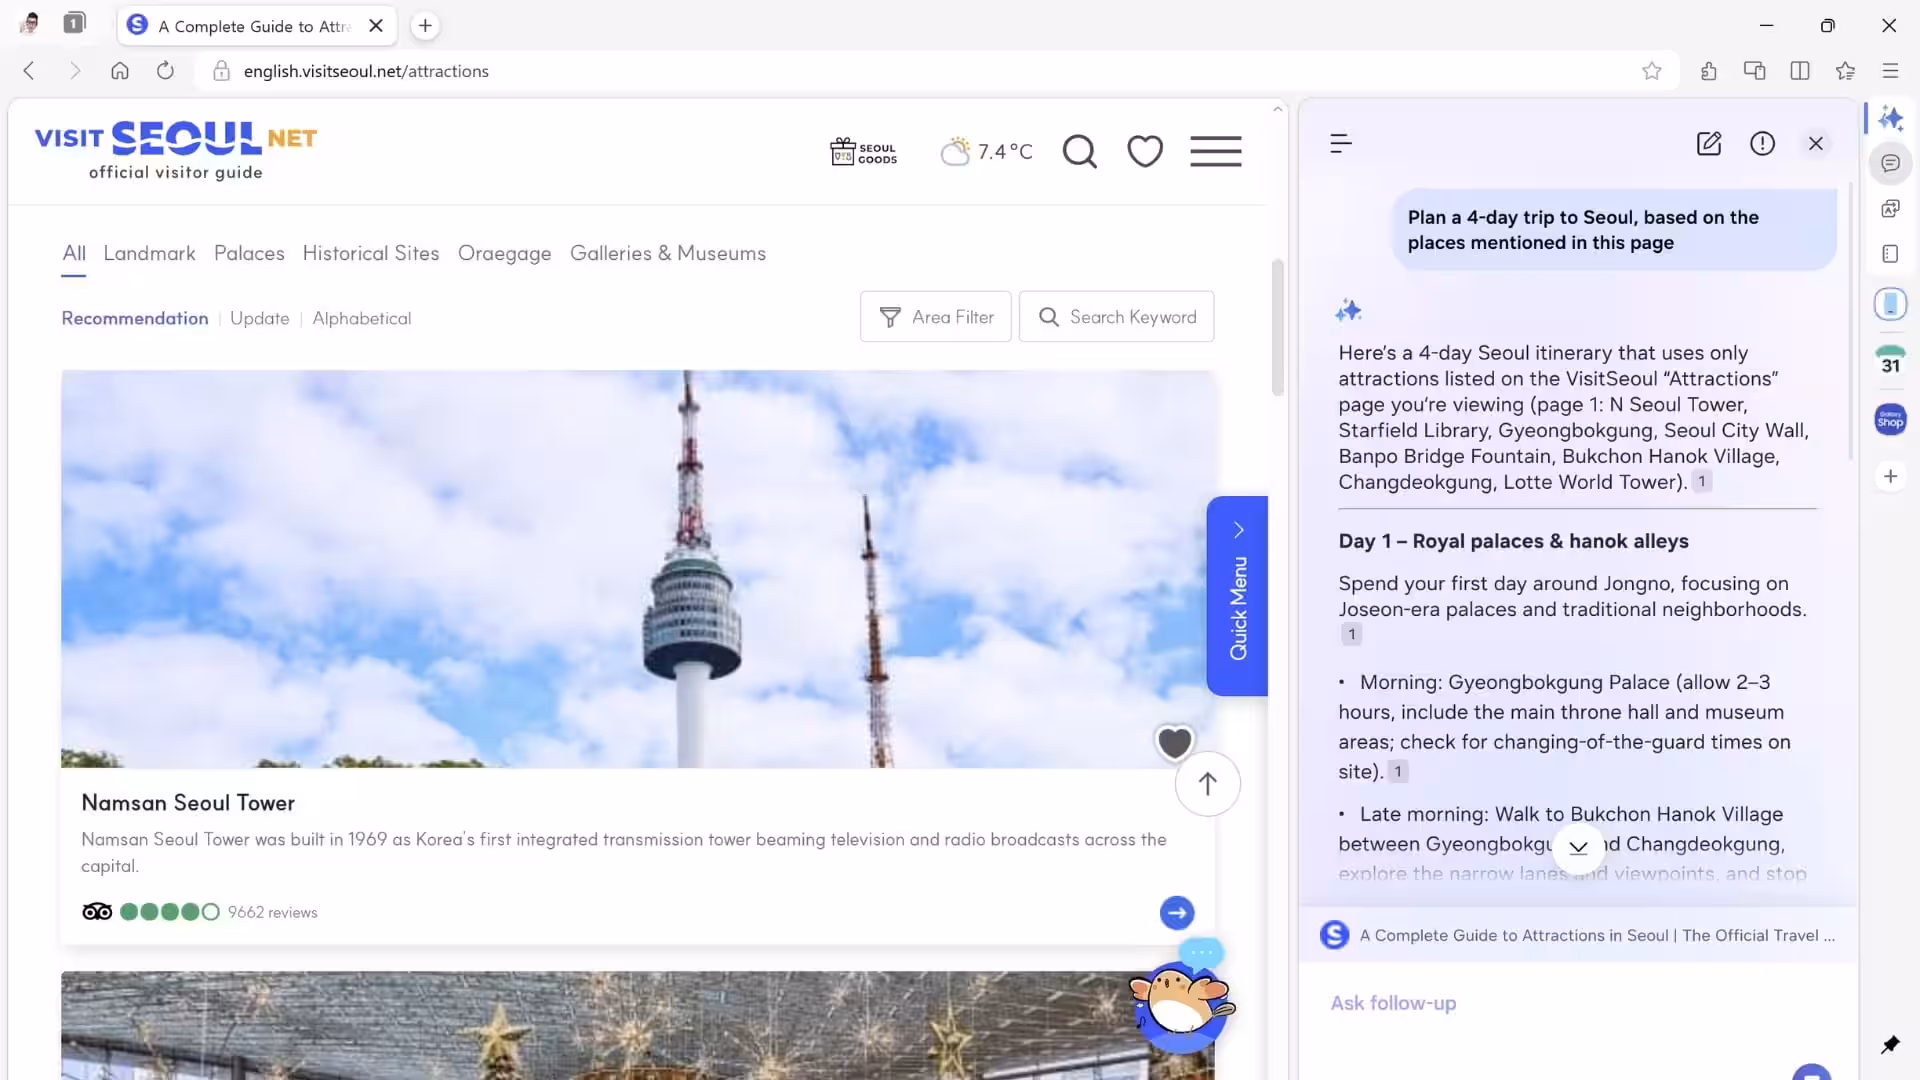
Task: Open the search magnifier on VisitSeoul header
Action: tap(1080, 151)
